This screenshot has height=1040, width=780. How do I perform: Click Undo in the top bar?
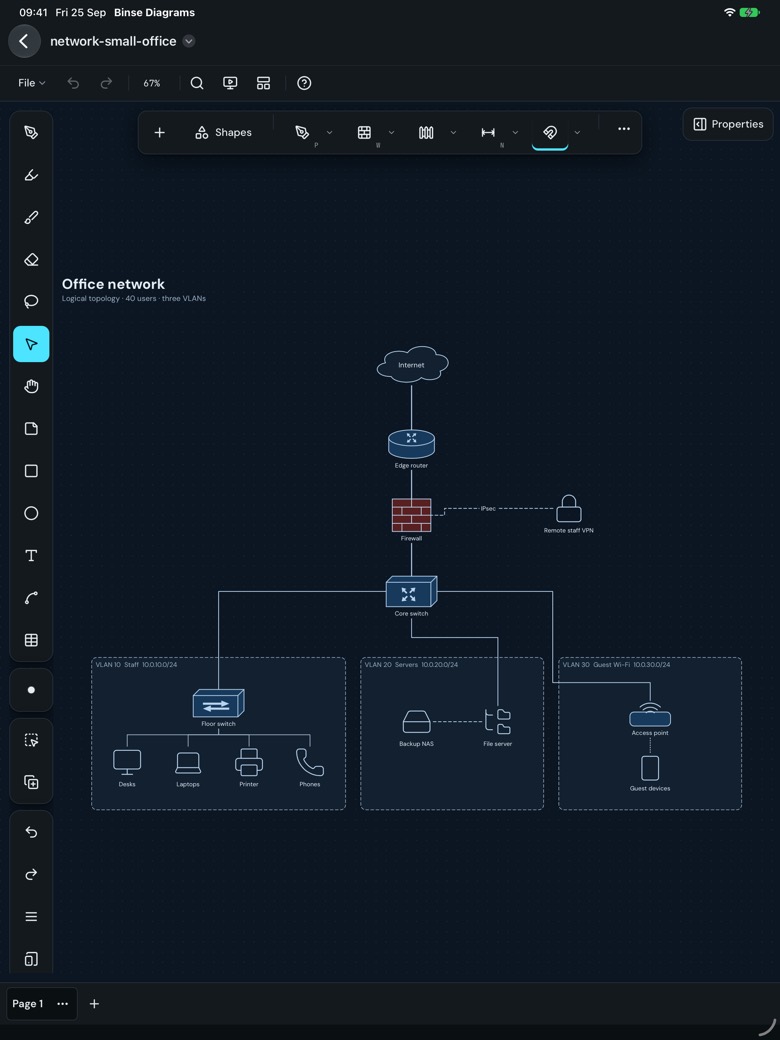[x=74, y=83]
